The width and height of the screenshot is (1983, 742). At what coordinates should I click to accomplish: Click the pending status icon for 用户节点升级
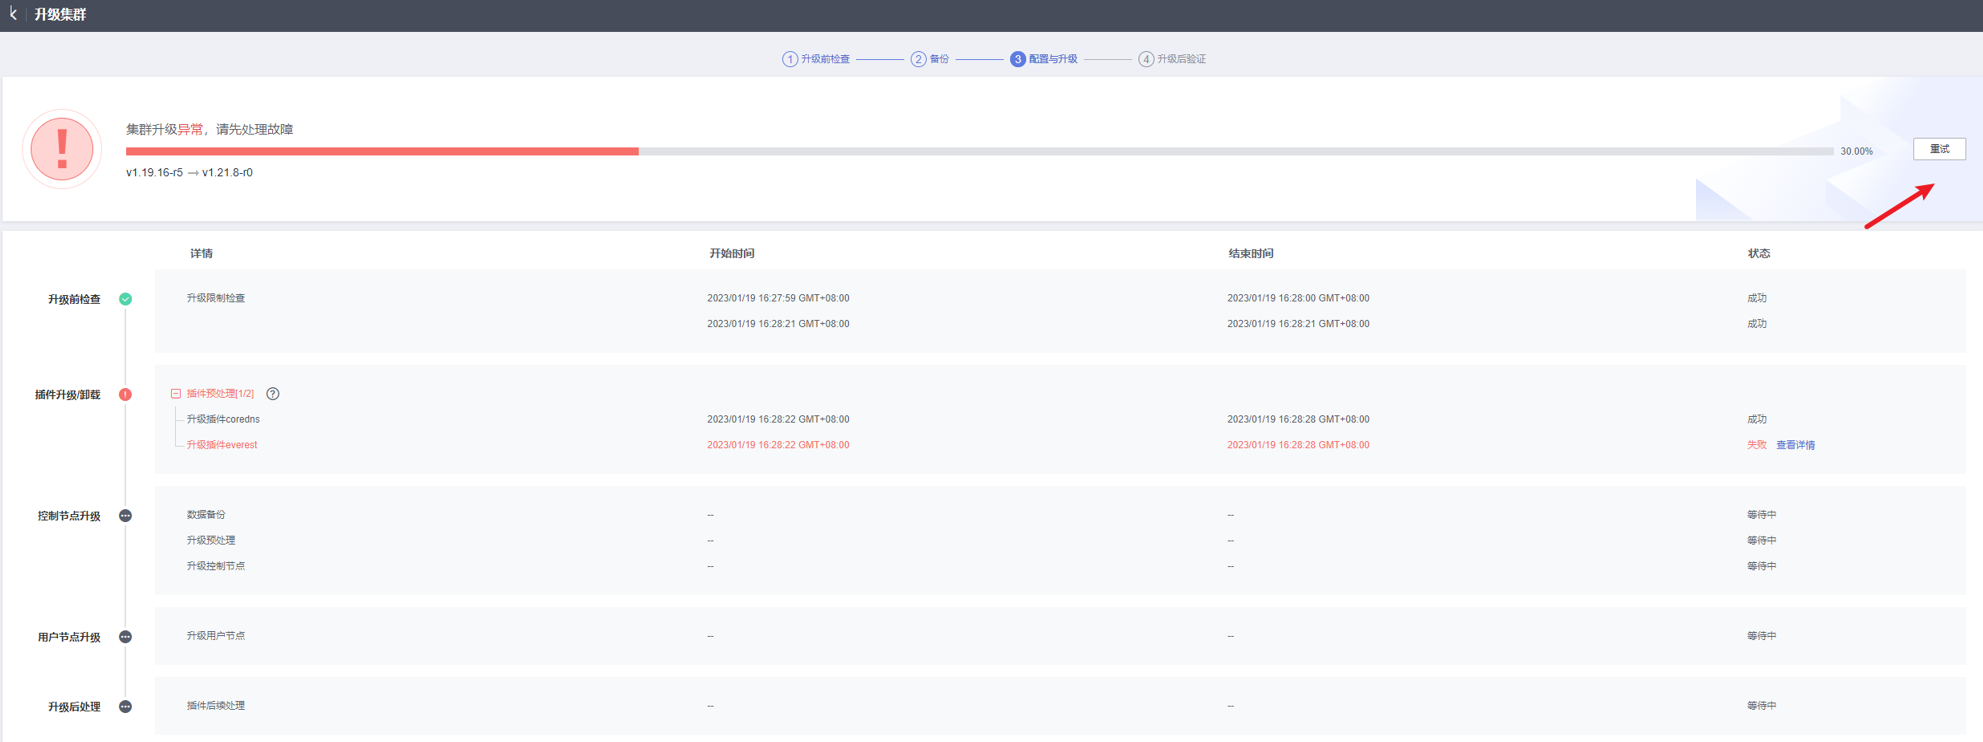tap(126, 637)
